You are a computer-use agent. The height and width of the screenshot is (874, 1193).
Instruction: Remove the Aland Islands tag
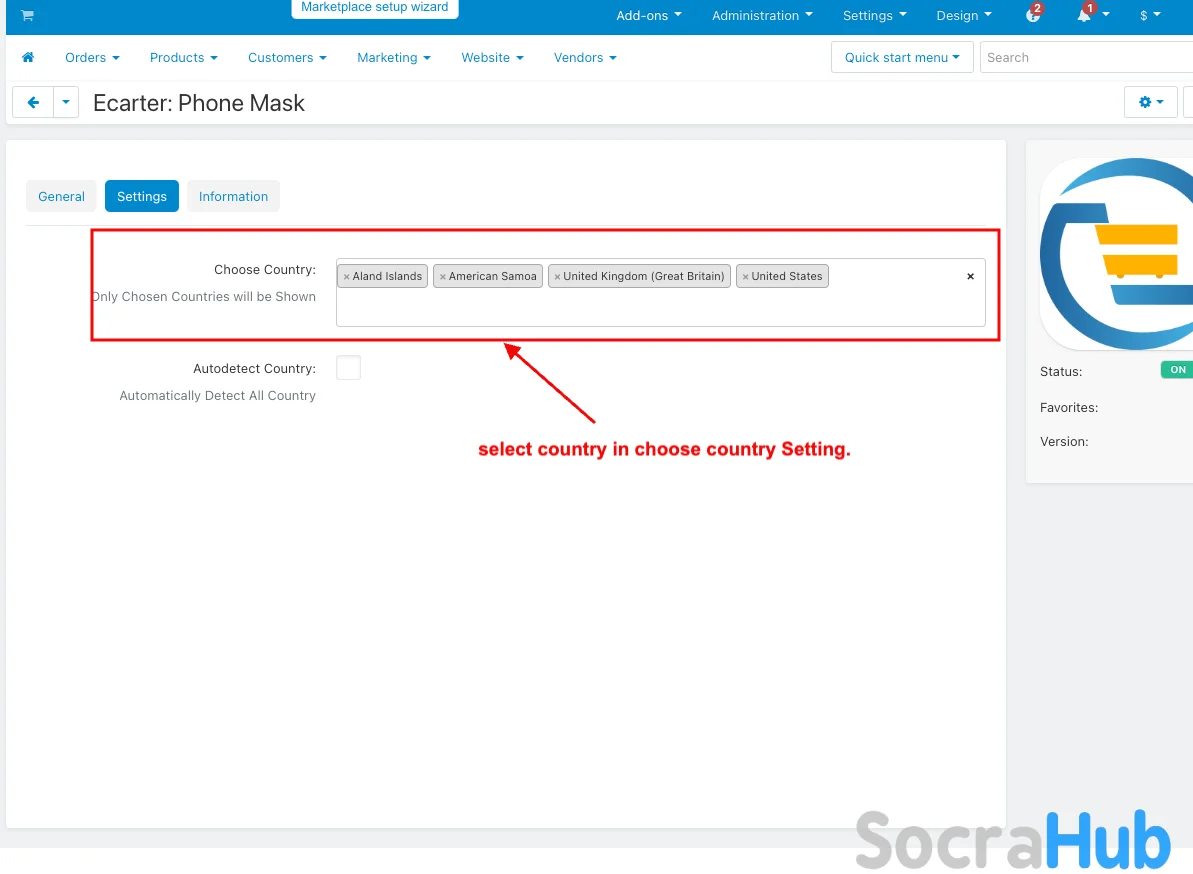click(346, 277)
